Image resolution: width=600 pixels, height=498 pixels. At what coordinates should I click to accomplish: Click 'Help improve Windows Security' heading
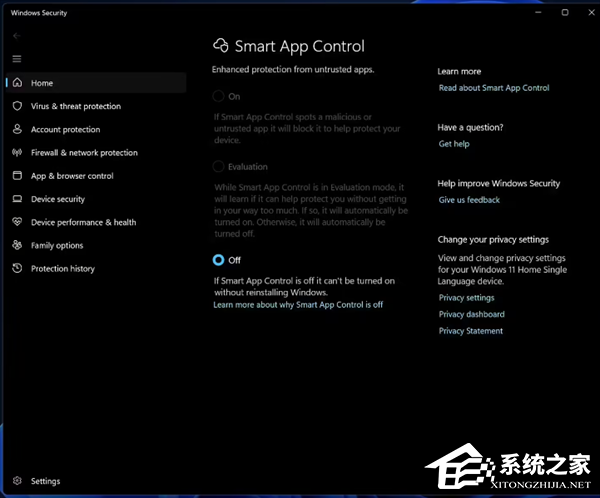(499, 183)
